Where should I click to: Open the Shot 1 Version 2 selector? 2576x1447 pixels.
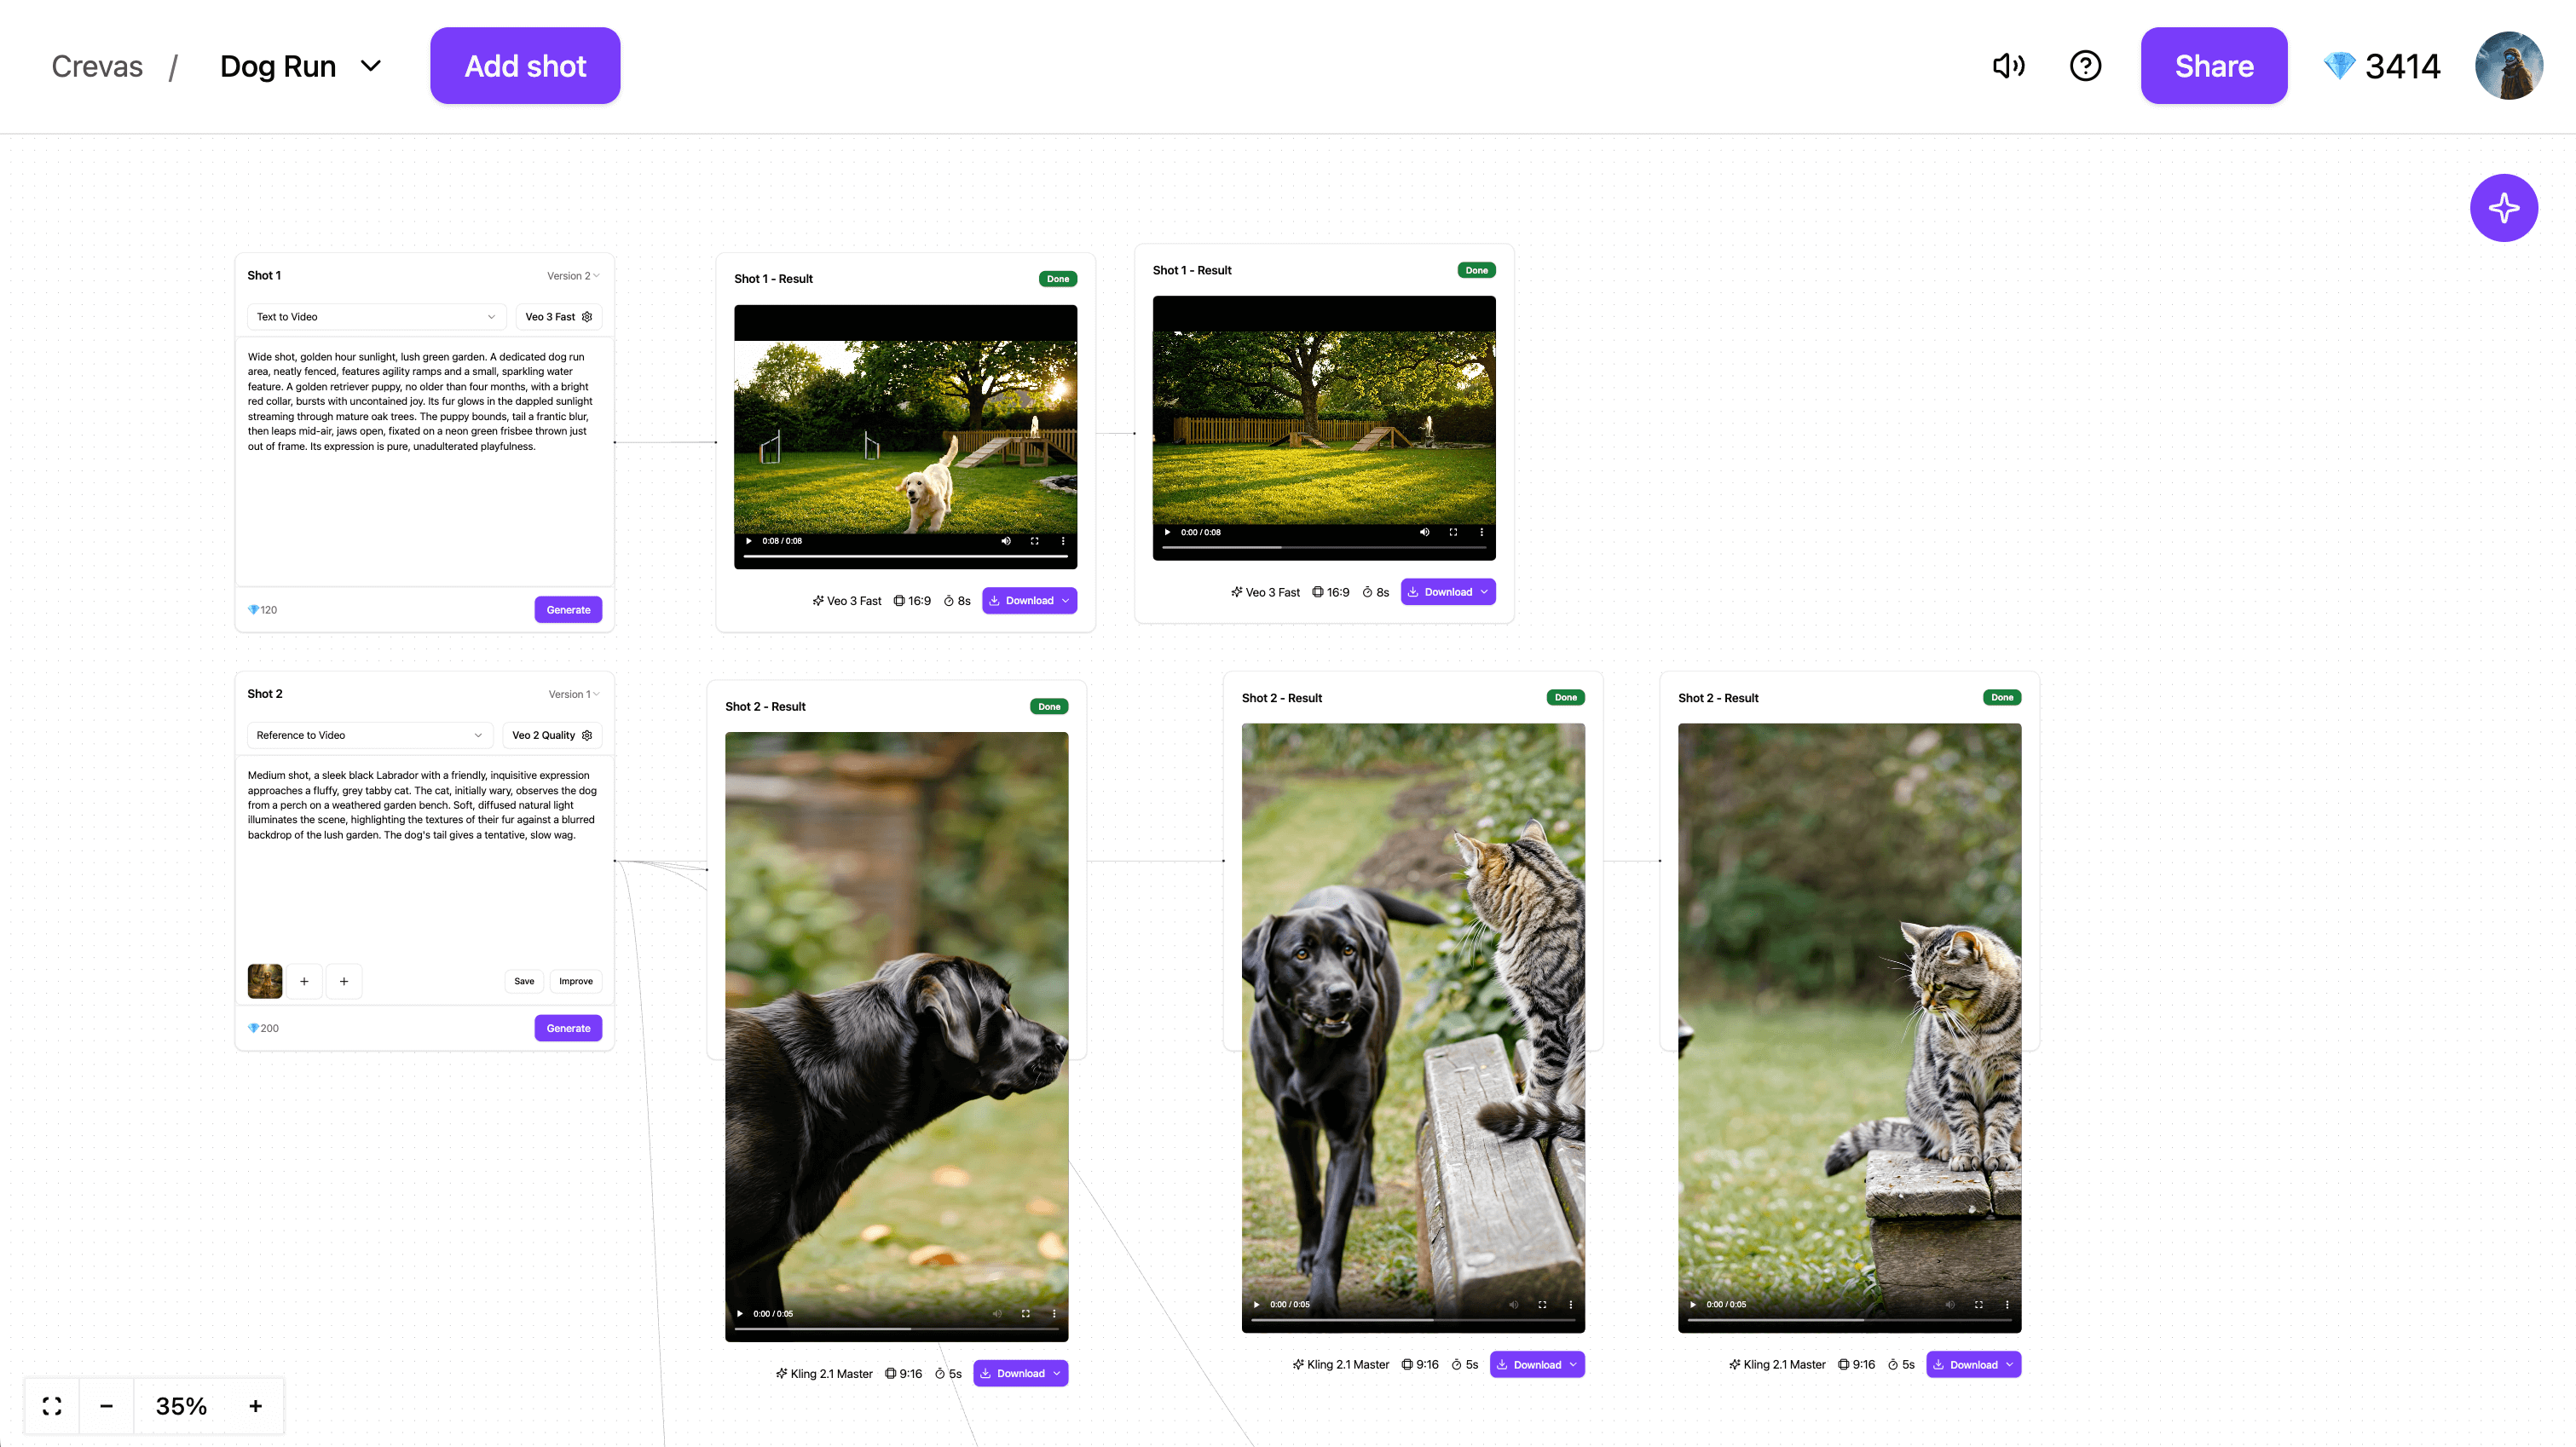[x=573, y=276]
